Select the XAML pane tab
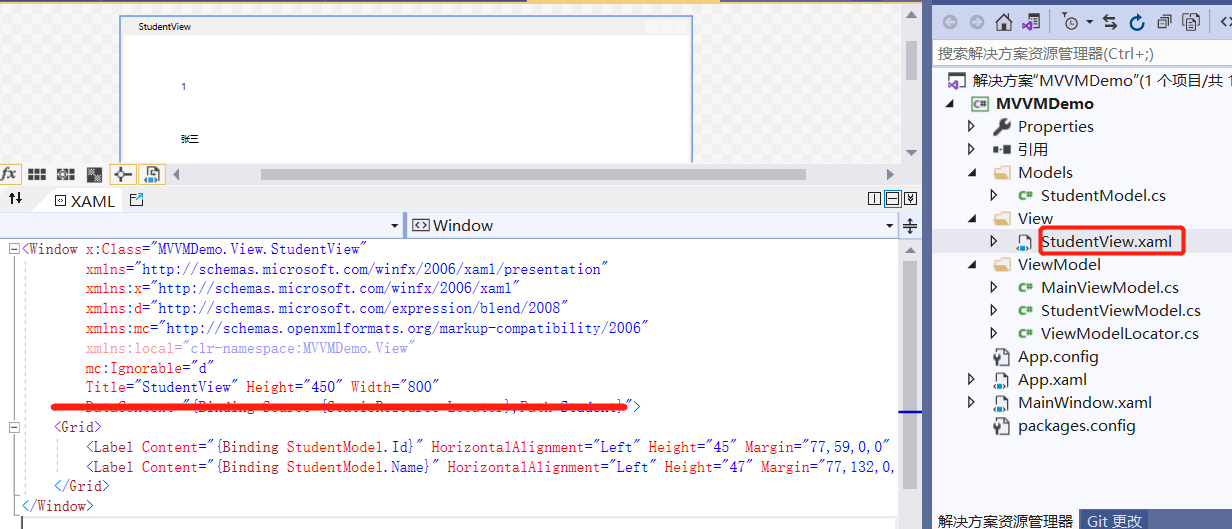 pyautogui.click(x=84, y=200)
